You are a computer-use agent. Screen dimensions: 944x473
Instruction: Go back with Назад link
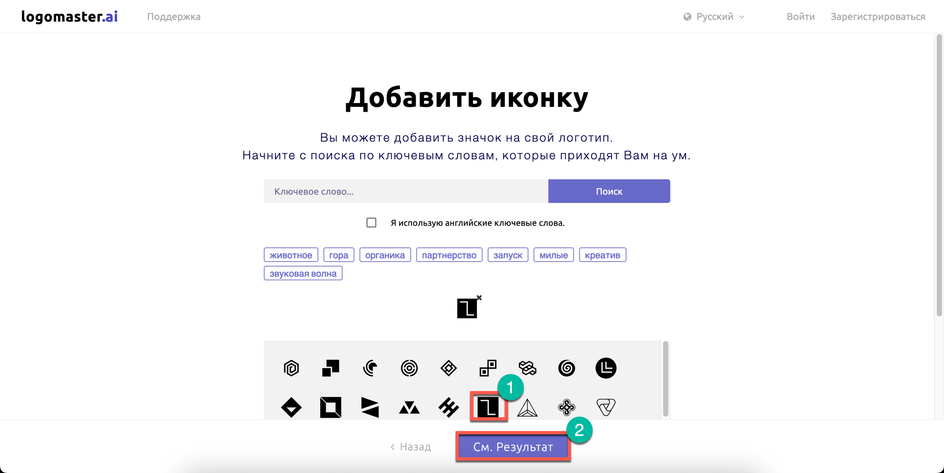point(411,447)
